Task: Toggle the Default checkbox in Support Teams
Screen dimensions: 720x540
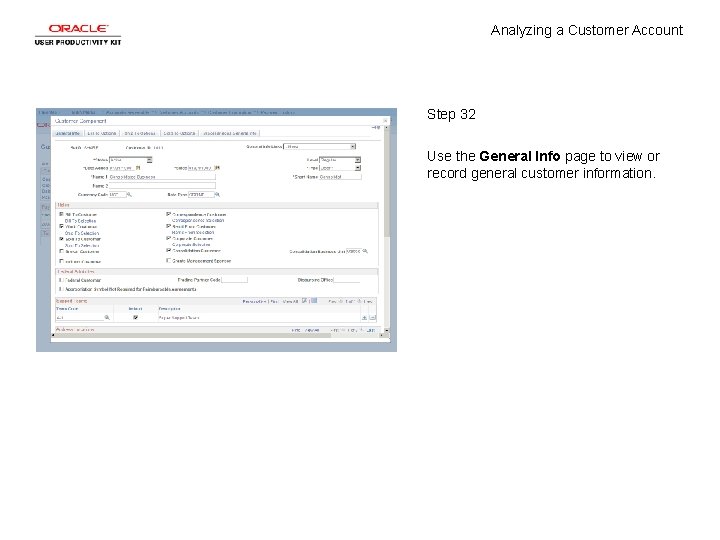Action: [x=135, y=317]
